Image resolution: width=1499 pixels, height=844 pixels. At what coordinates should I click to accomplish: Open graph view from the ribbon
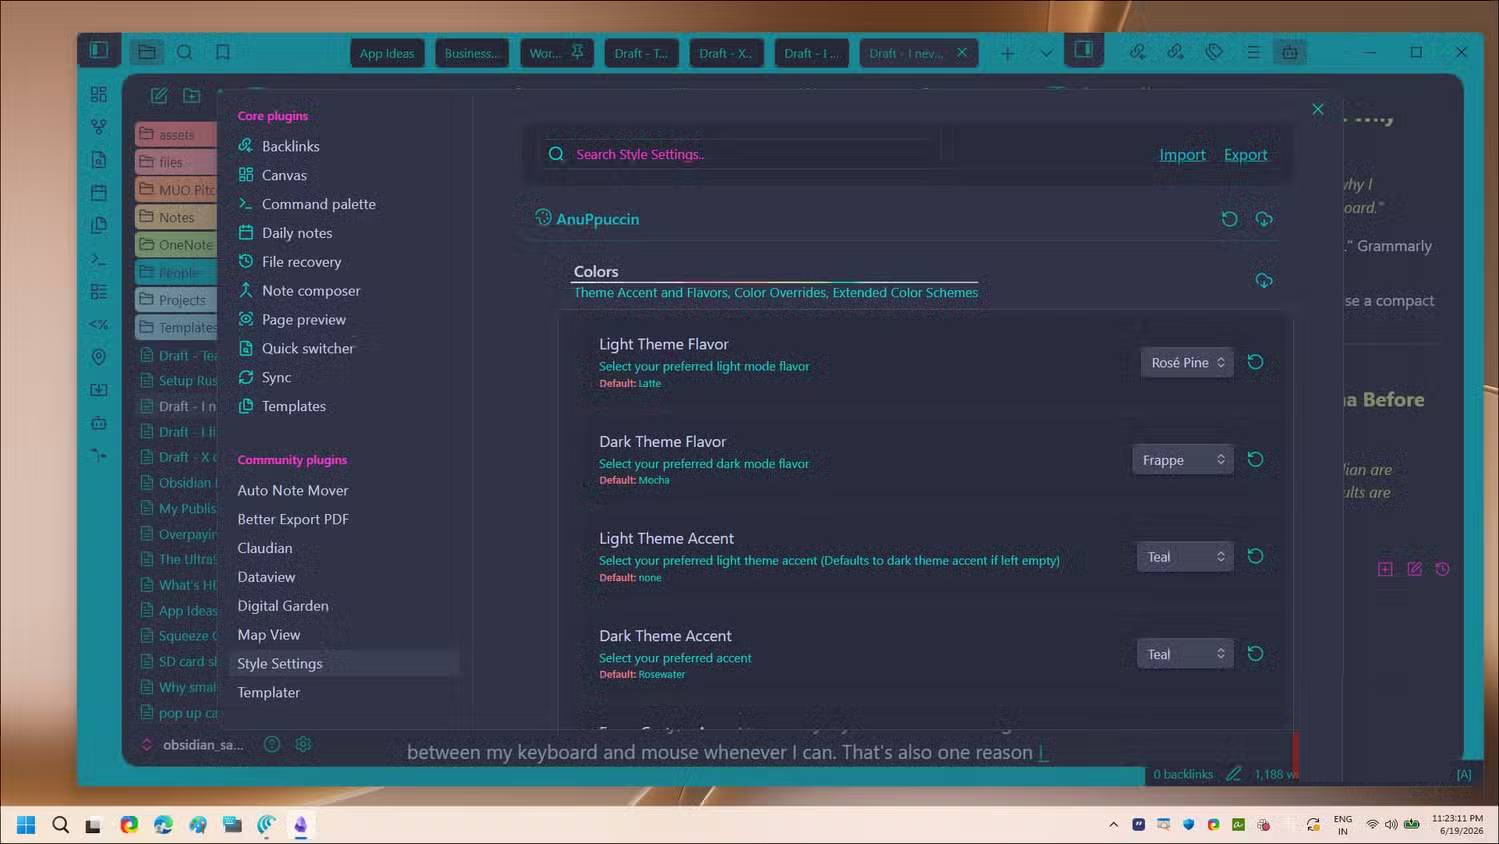click(98, 127)
